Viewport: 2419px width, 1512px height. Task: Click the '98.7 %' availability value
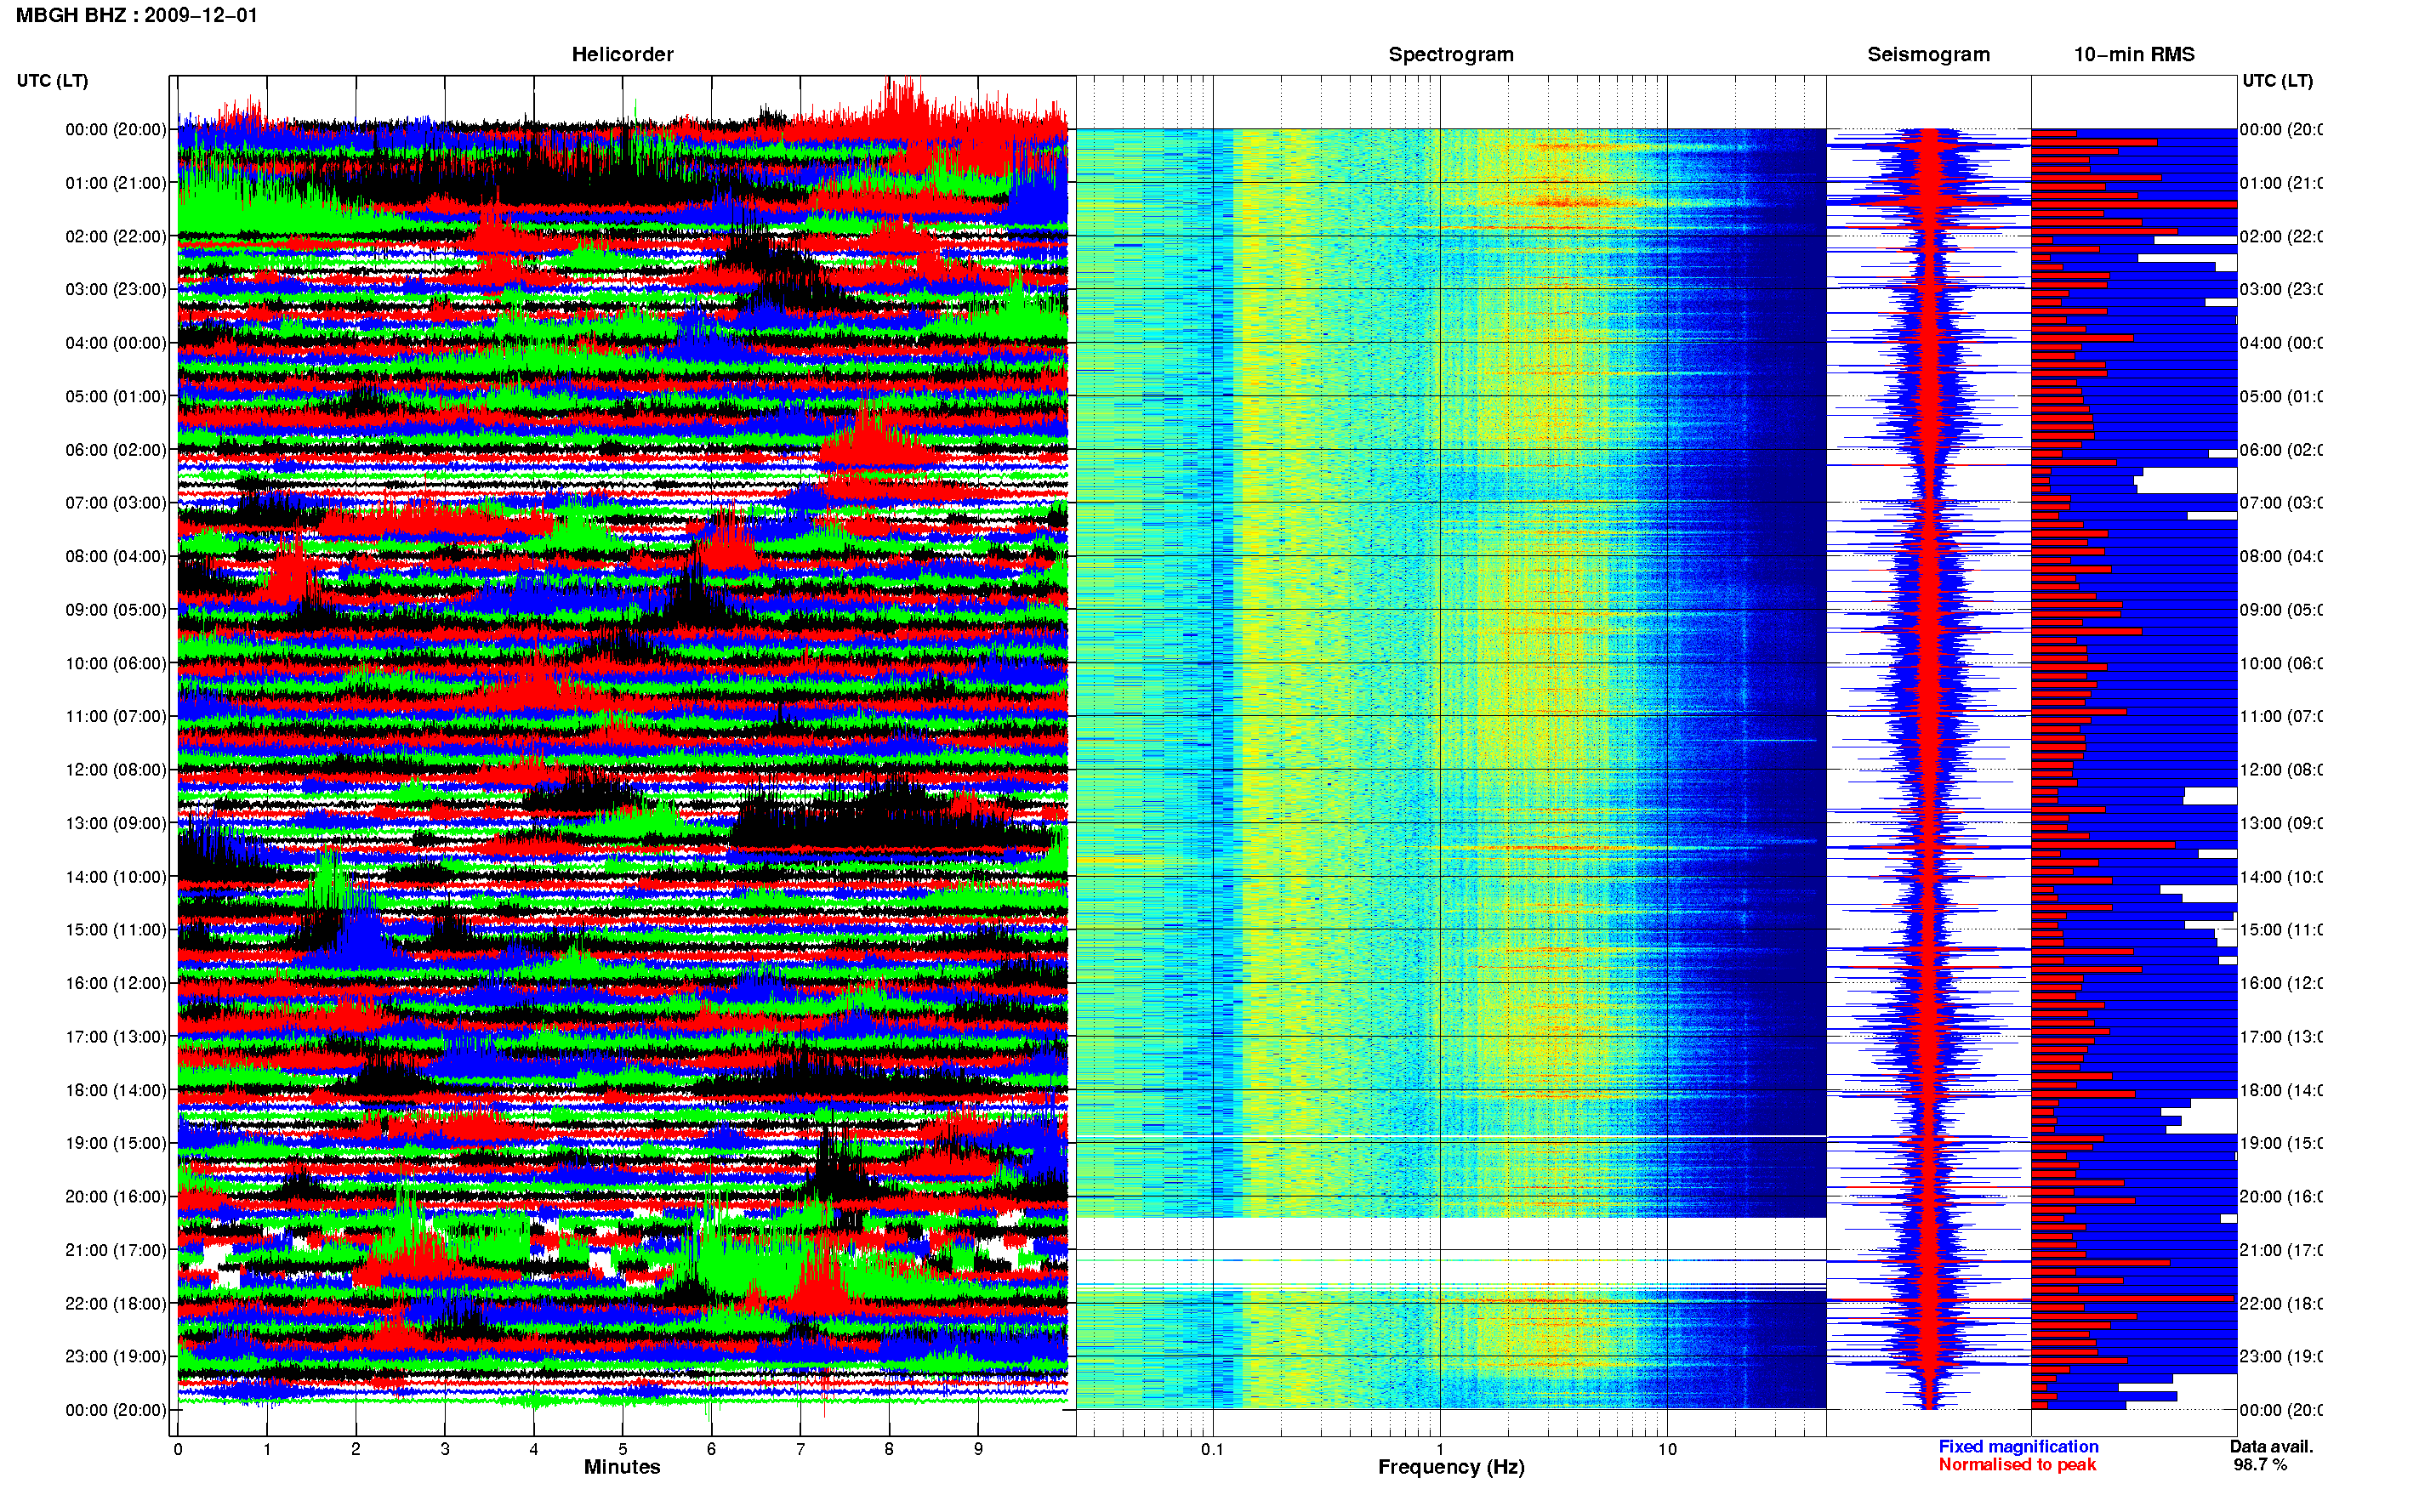tap(2260, 1464)
